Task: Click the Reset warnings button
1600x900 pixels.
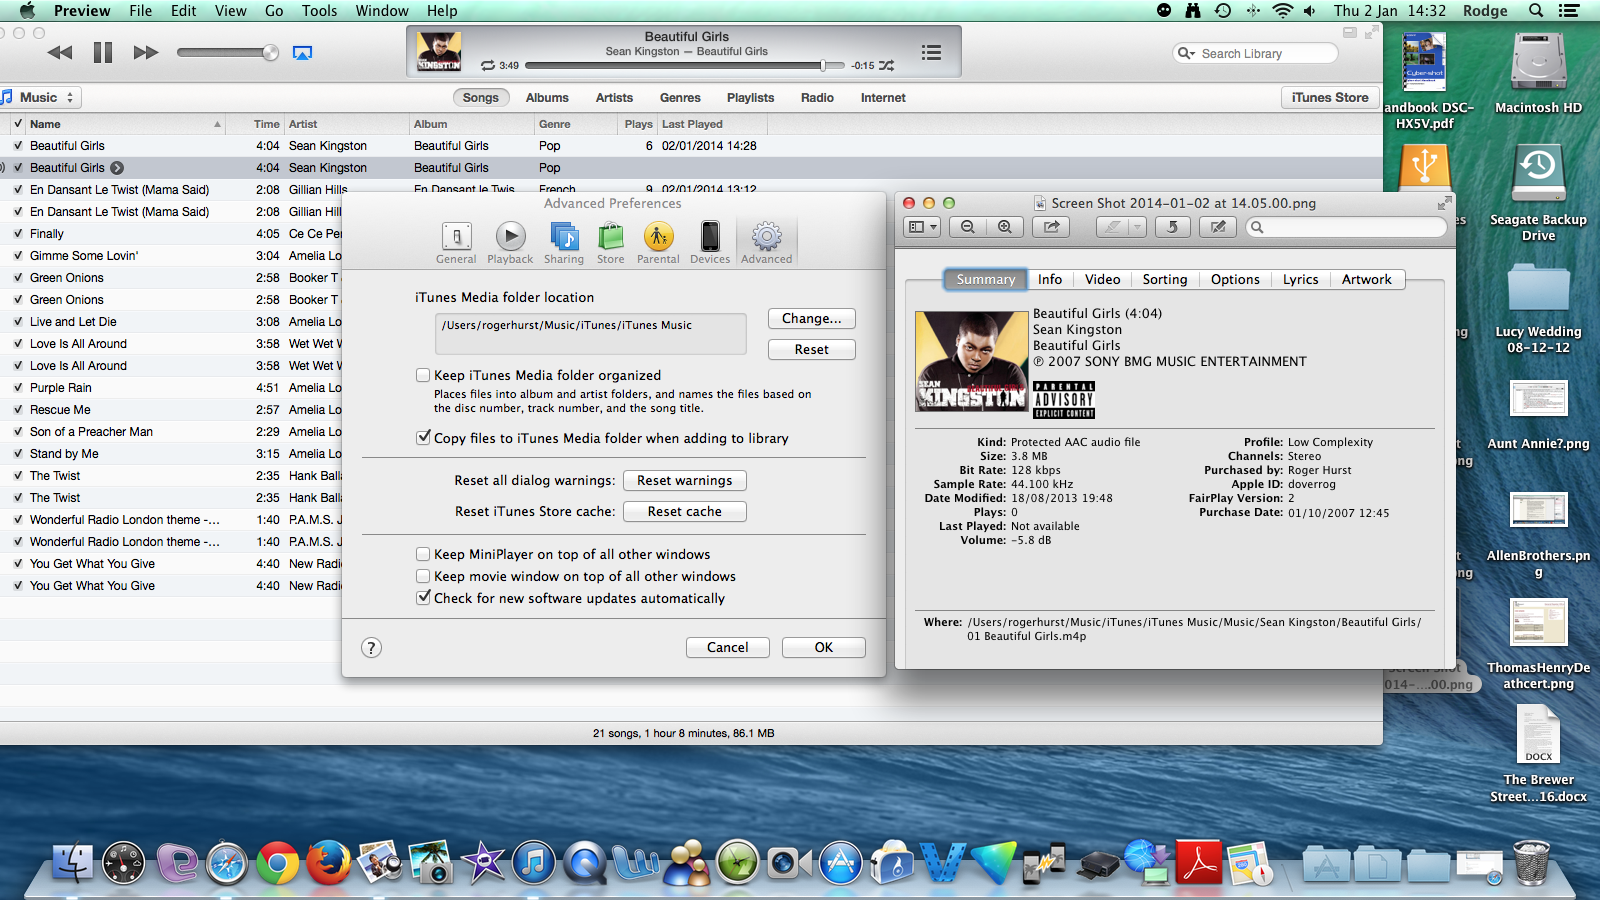Action: click(x=684, y=481)
